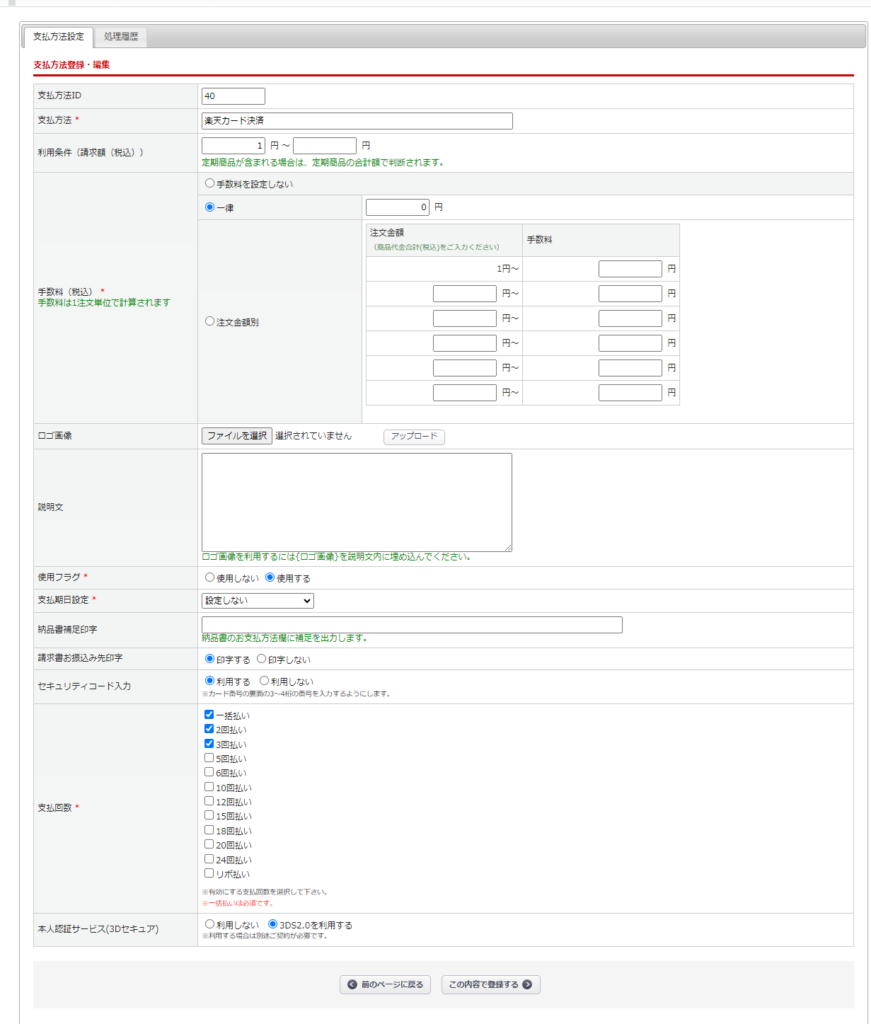Uncheck the 2回払い checkbox
The width and height of the screenshot is (871, 1024).
[209, 730]
